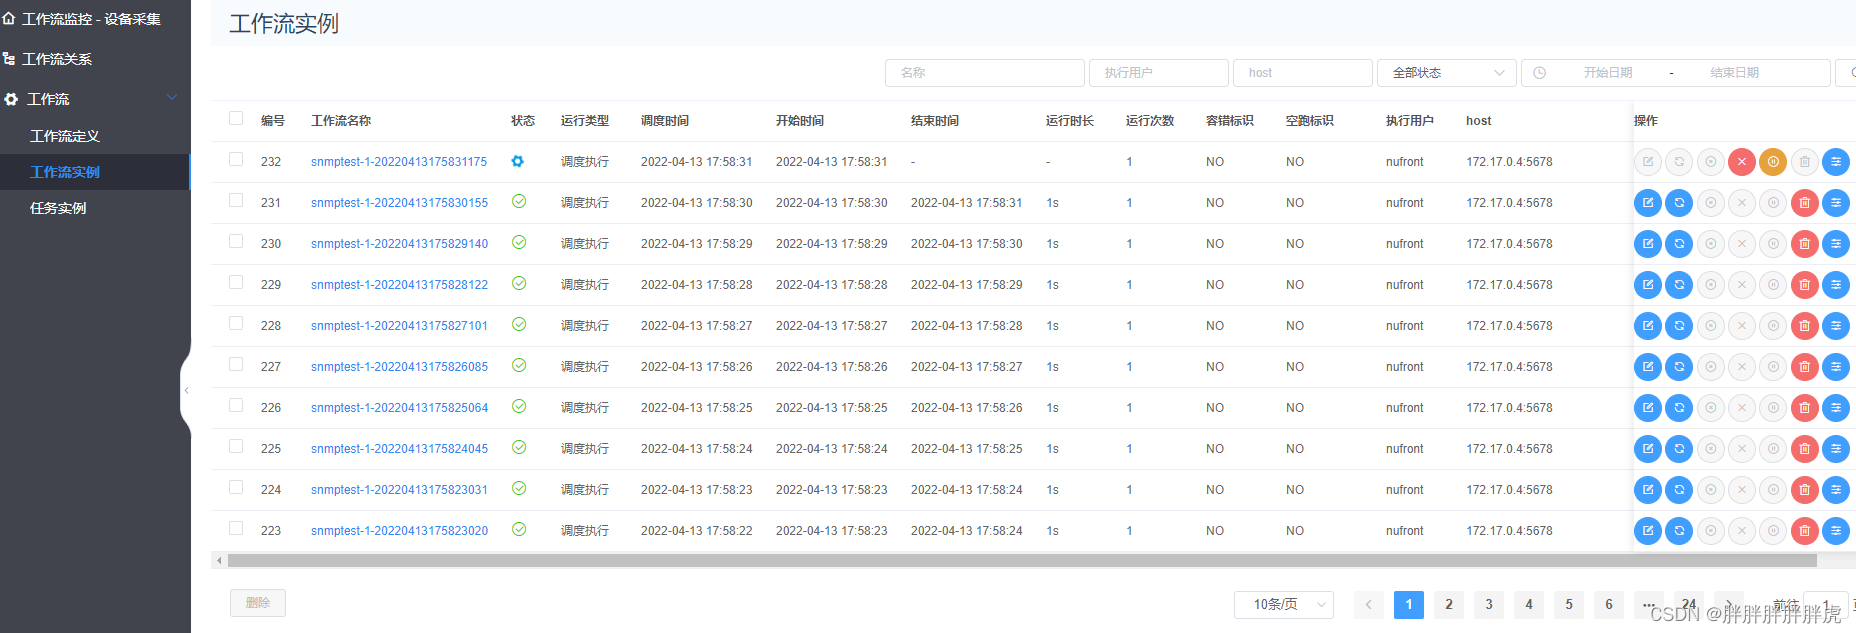Open 任务实例 in the sidebar
The image size is (1856, 633).
click(58, 208)
